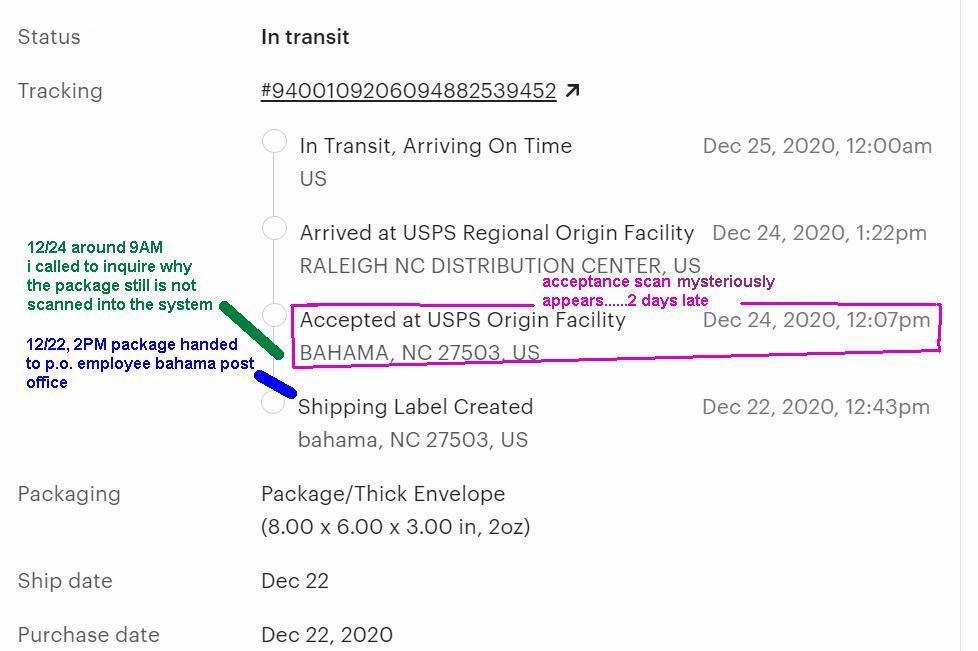Viewport: 978px width, 651px height.
Task: Click "Arrived at USPS Regional Origin Facility" text
Action: [x=496, y=233]
